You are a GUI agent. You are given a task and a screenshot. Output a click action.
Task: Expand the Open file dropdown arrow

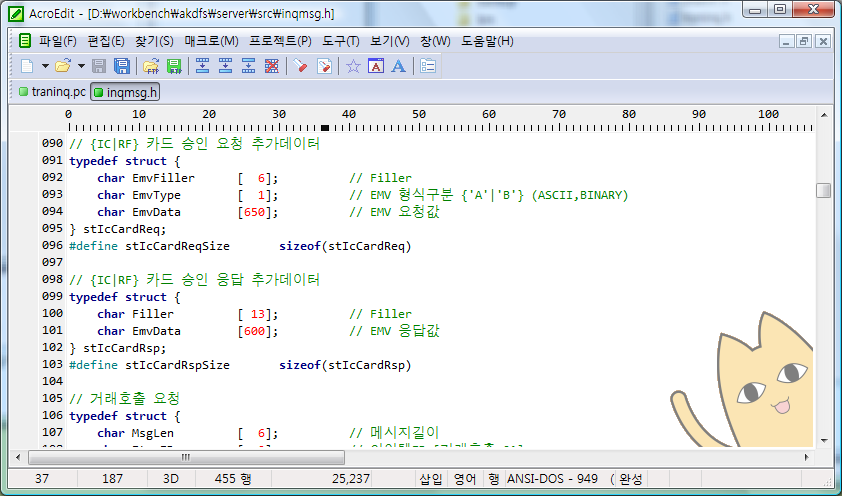[x=79, y=67]
